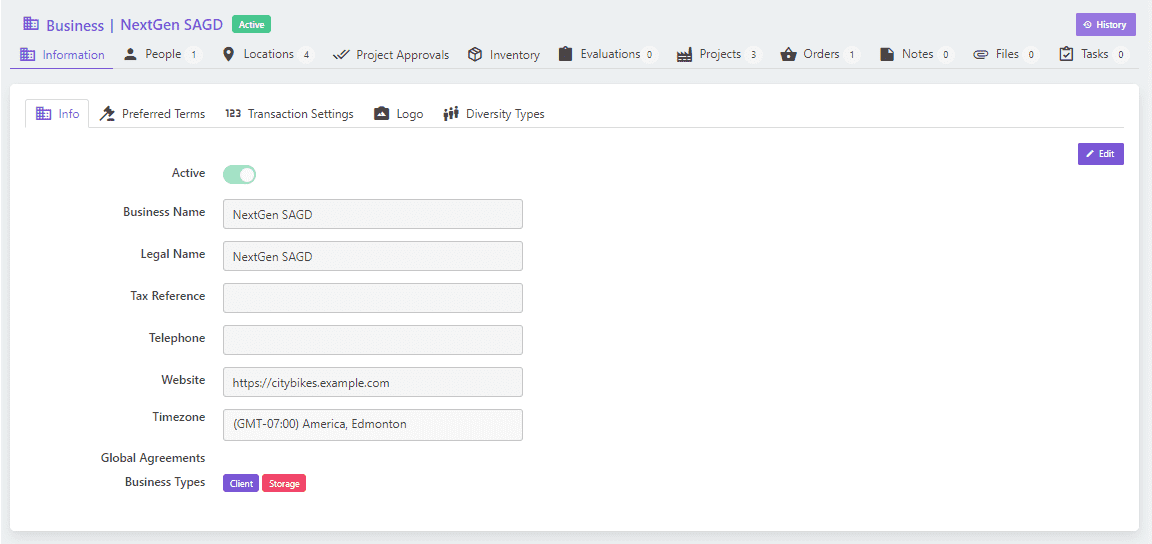Click the Notes tab's document icon
1152x544 pixels.
[888, 54]
